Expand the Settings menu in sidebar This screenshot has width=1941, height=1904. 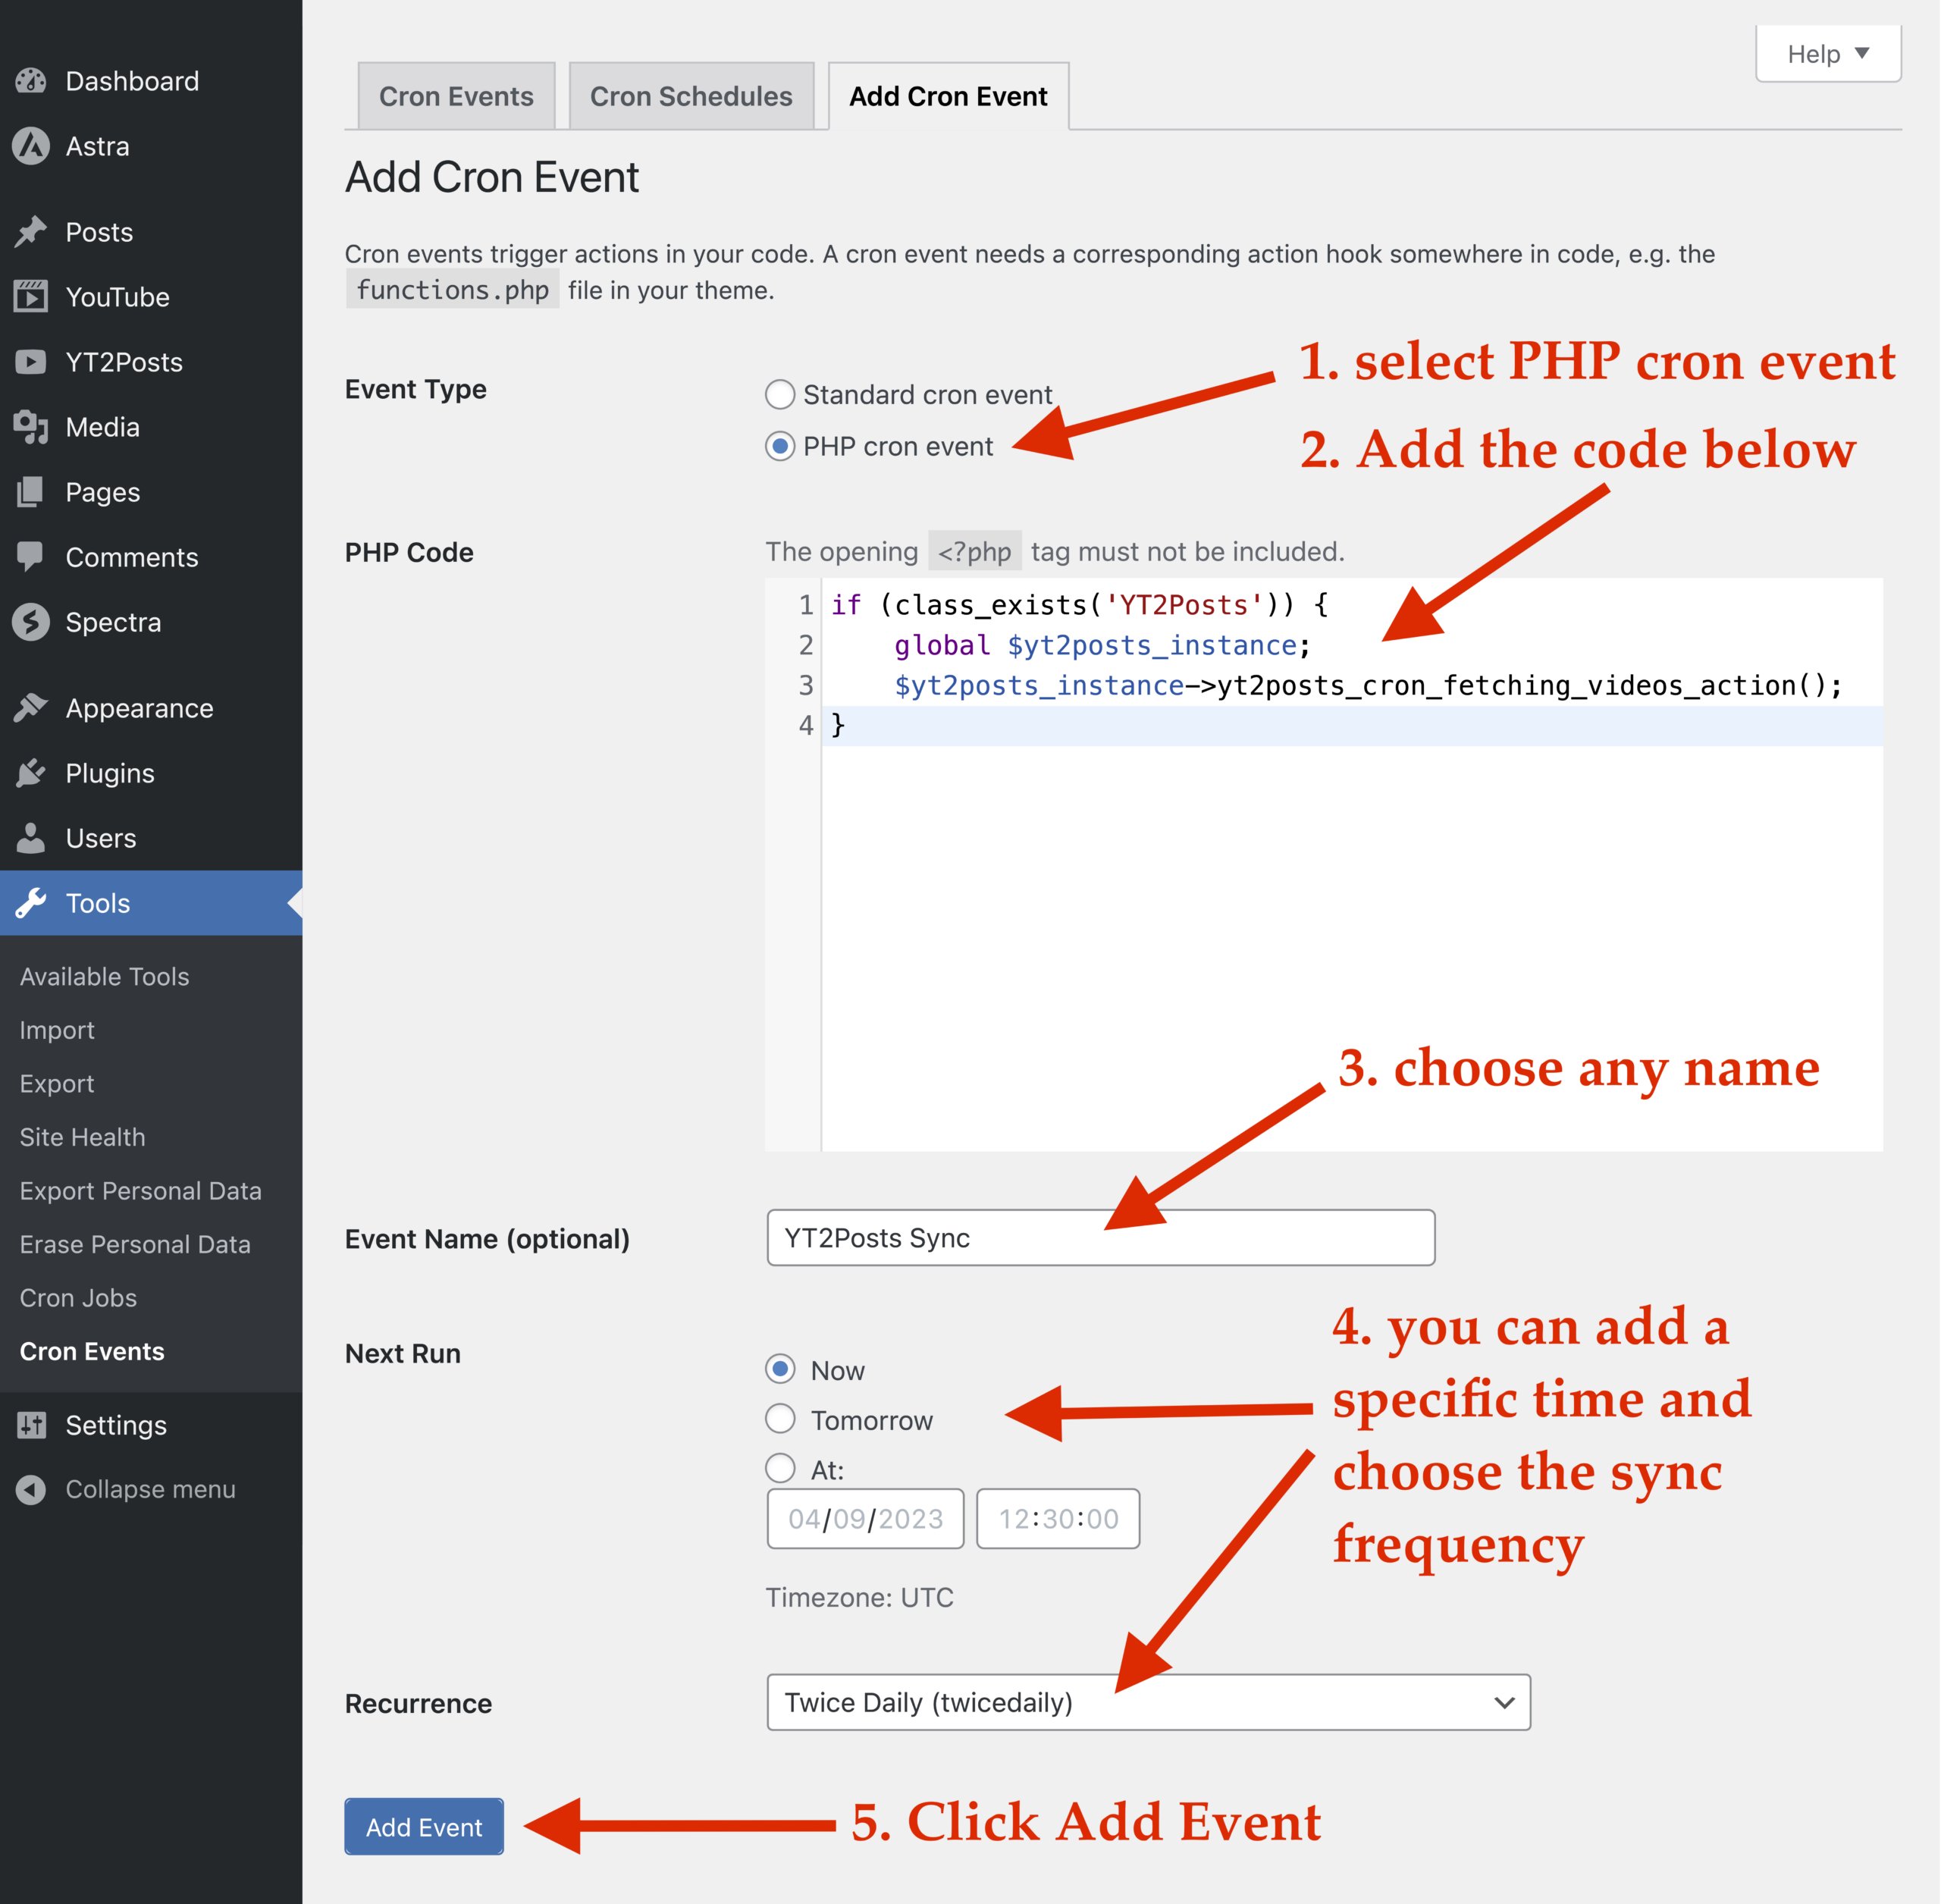point(116,1425)
